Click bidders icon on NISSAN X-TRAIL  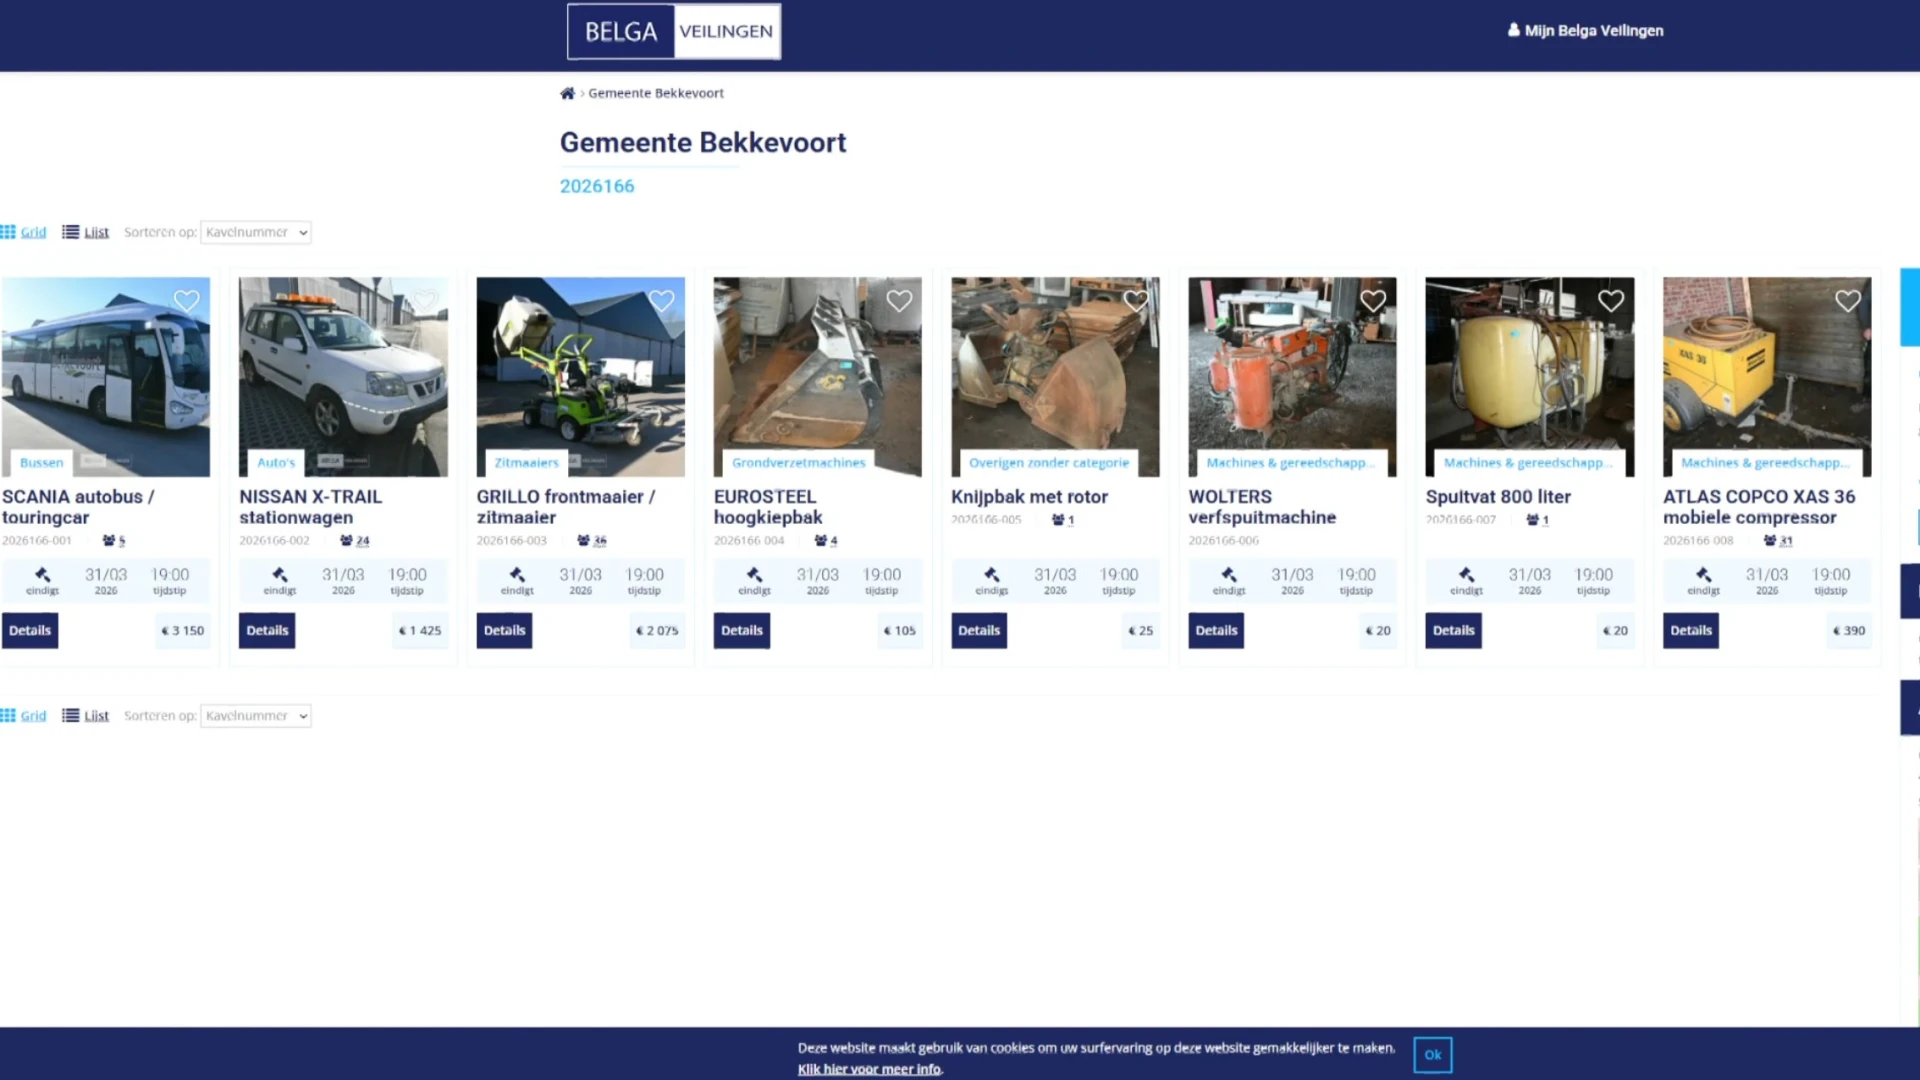click(x=346, y=541)
